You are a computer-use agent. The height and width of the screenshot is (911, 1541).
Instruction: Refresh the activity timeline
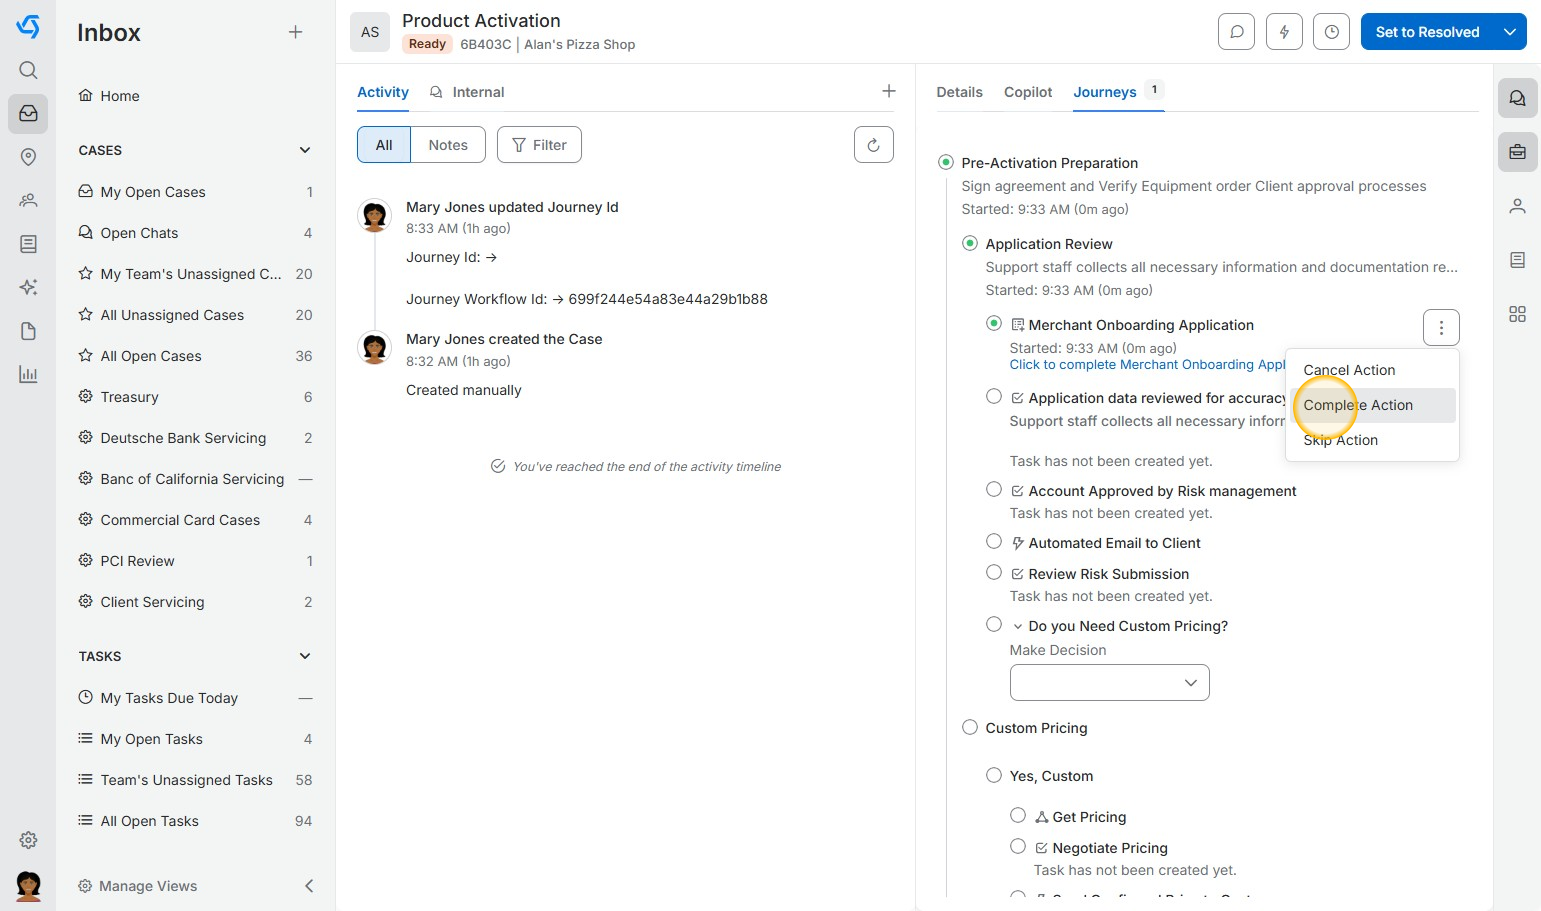(873, 145)
